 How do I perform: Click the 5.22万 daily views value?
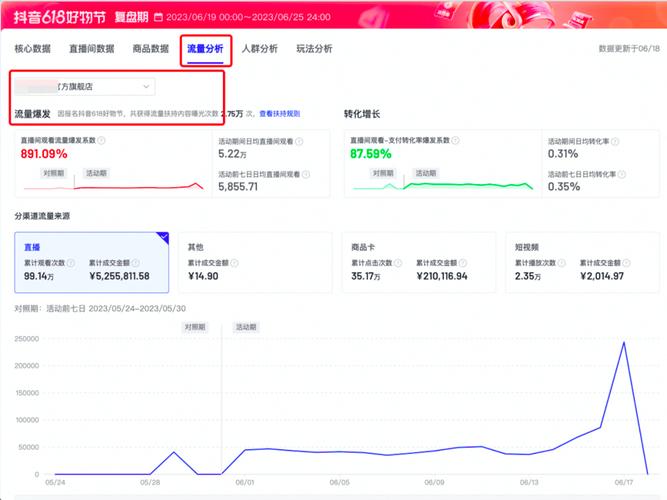point(232,154)
